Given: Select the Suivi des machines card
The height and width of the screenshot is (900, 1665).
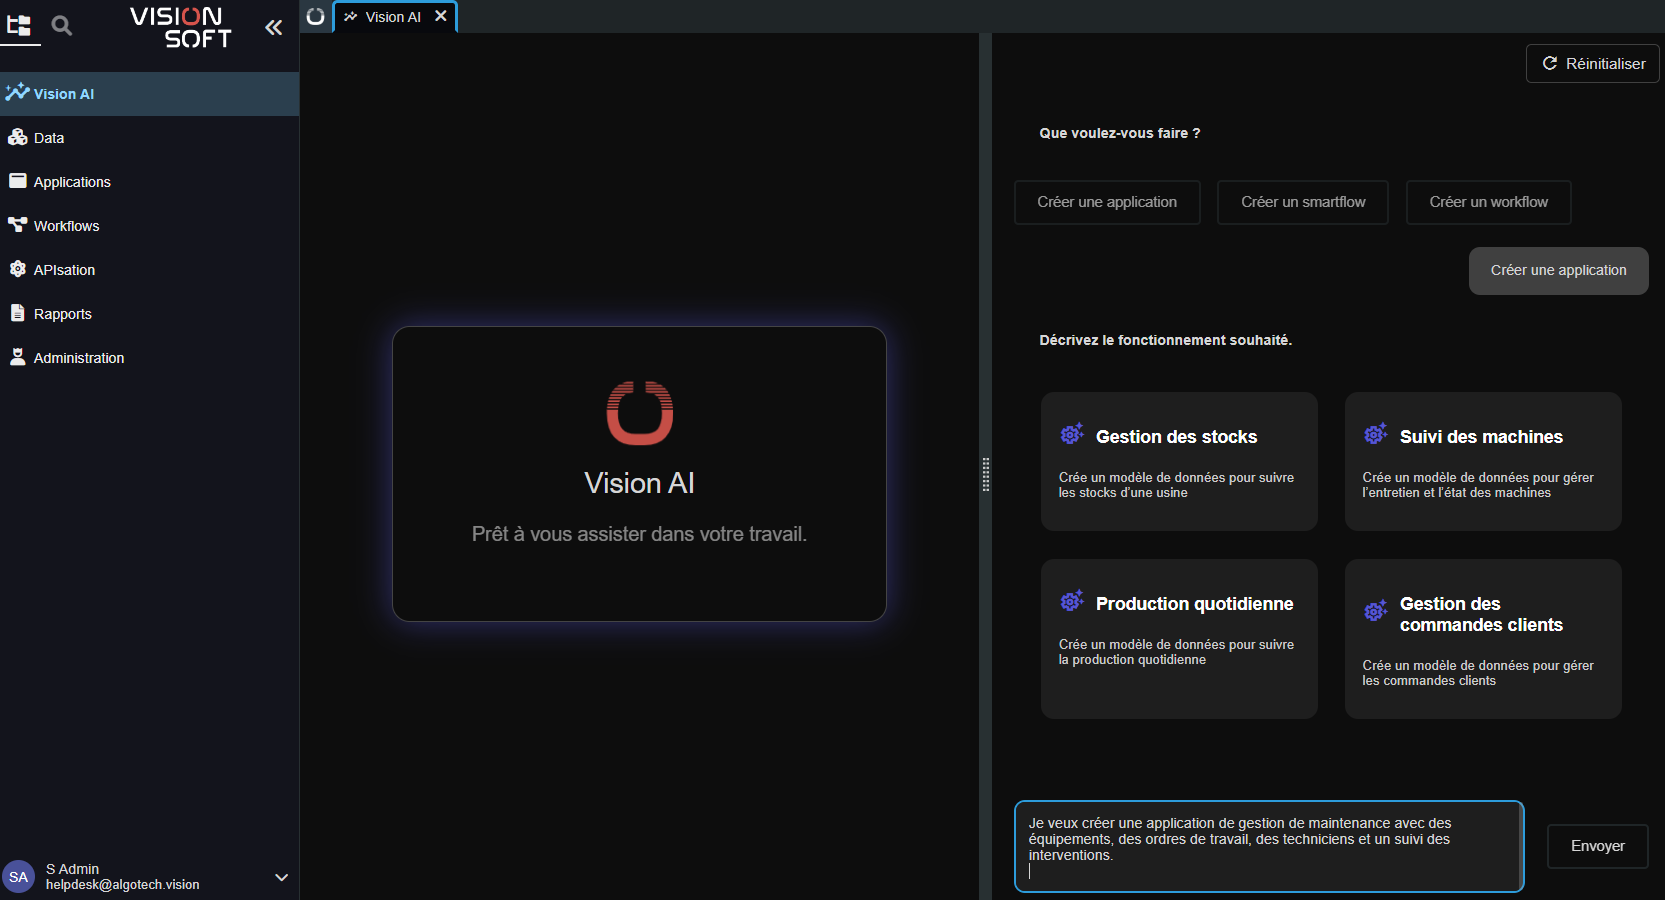Looking at the screenshot, I should (x=1482, y=461).
